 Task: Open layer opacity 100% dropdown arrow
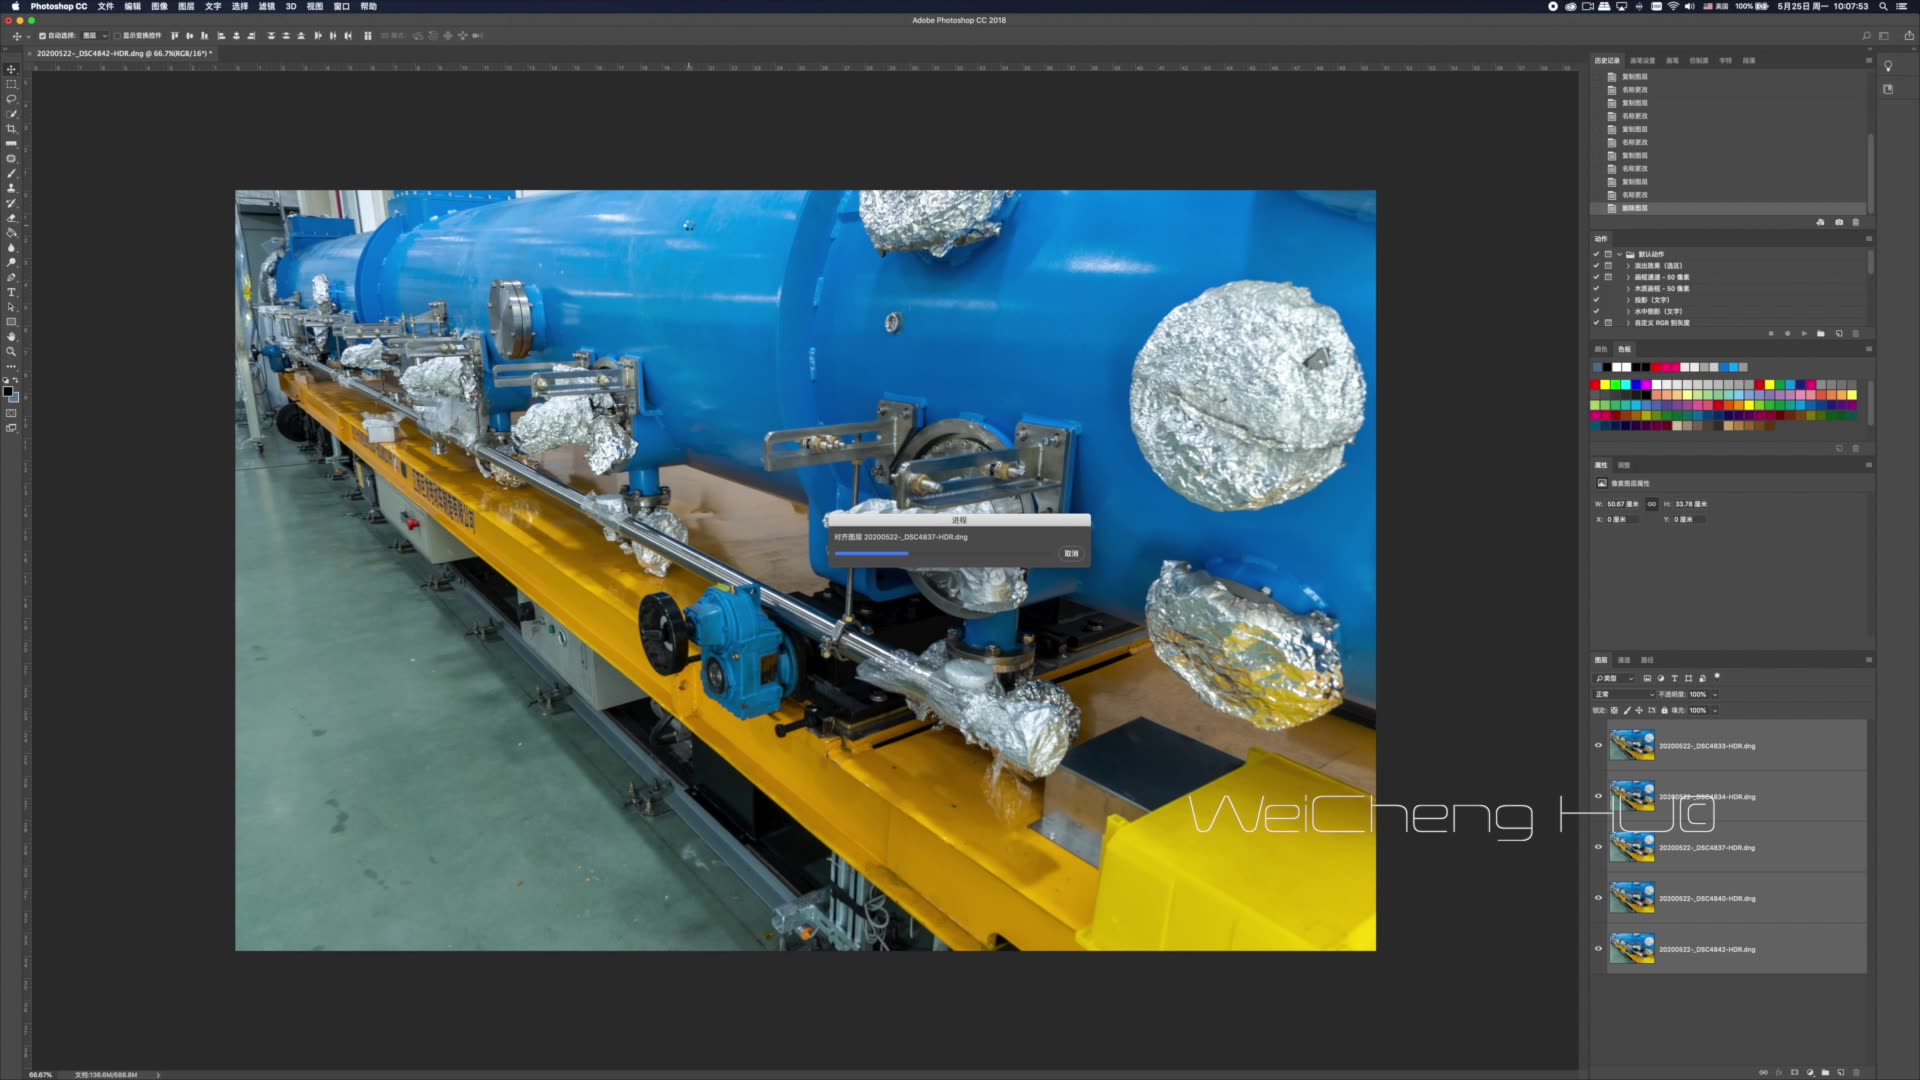click(1715, 694)
